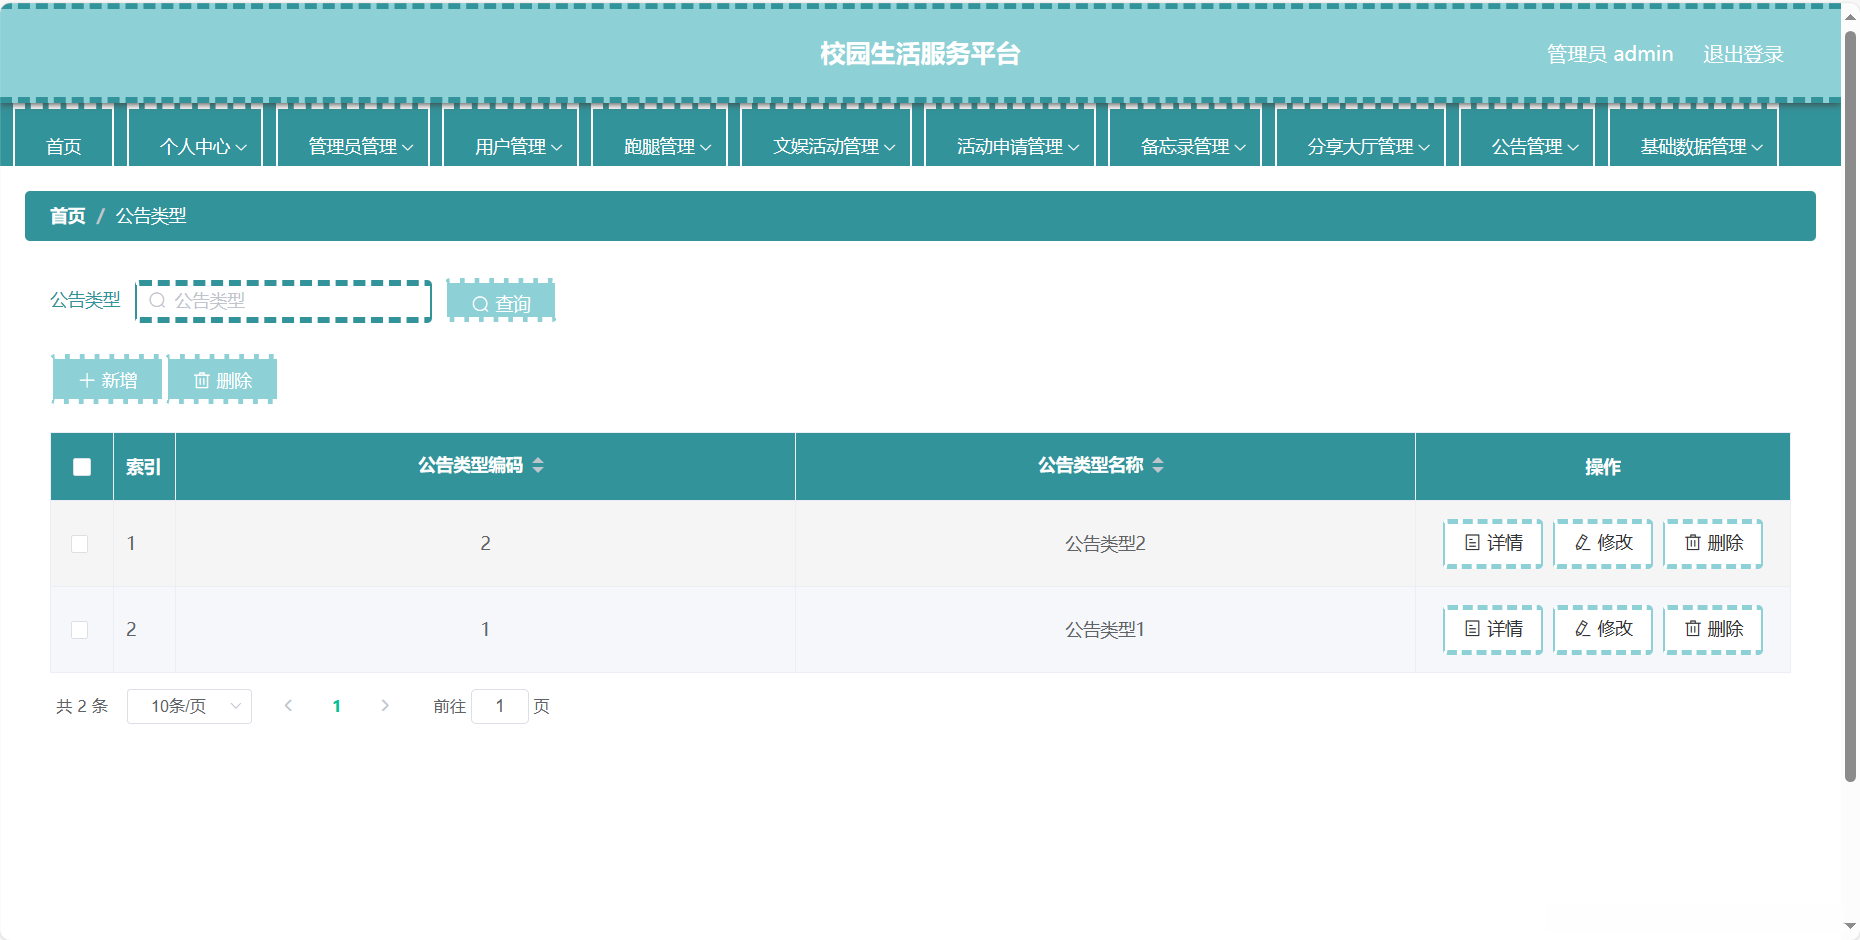Go to the previous page arrow
The width and height of the screenshot is (1860, 940).
coord(288,706)
